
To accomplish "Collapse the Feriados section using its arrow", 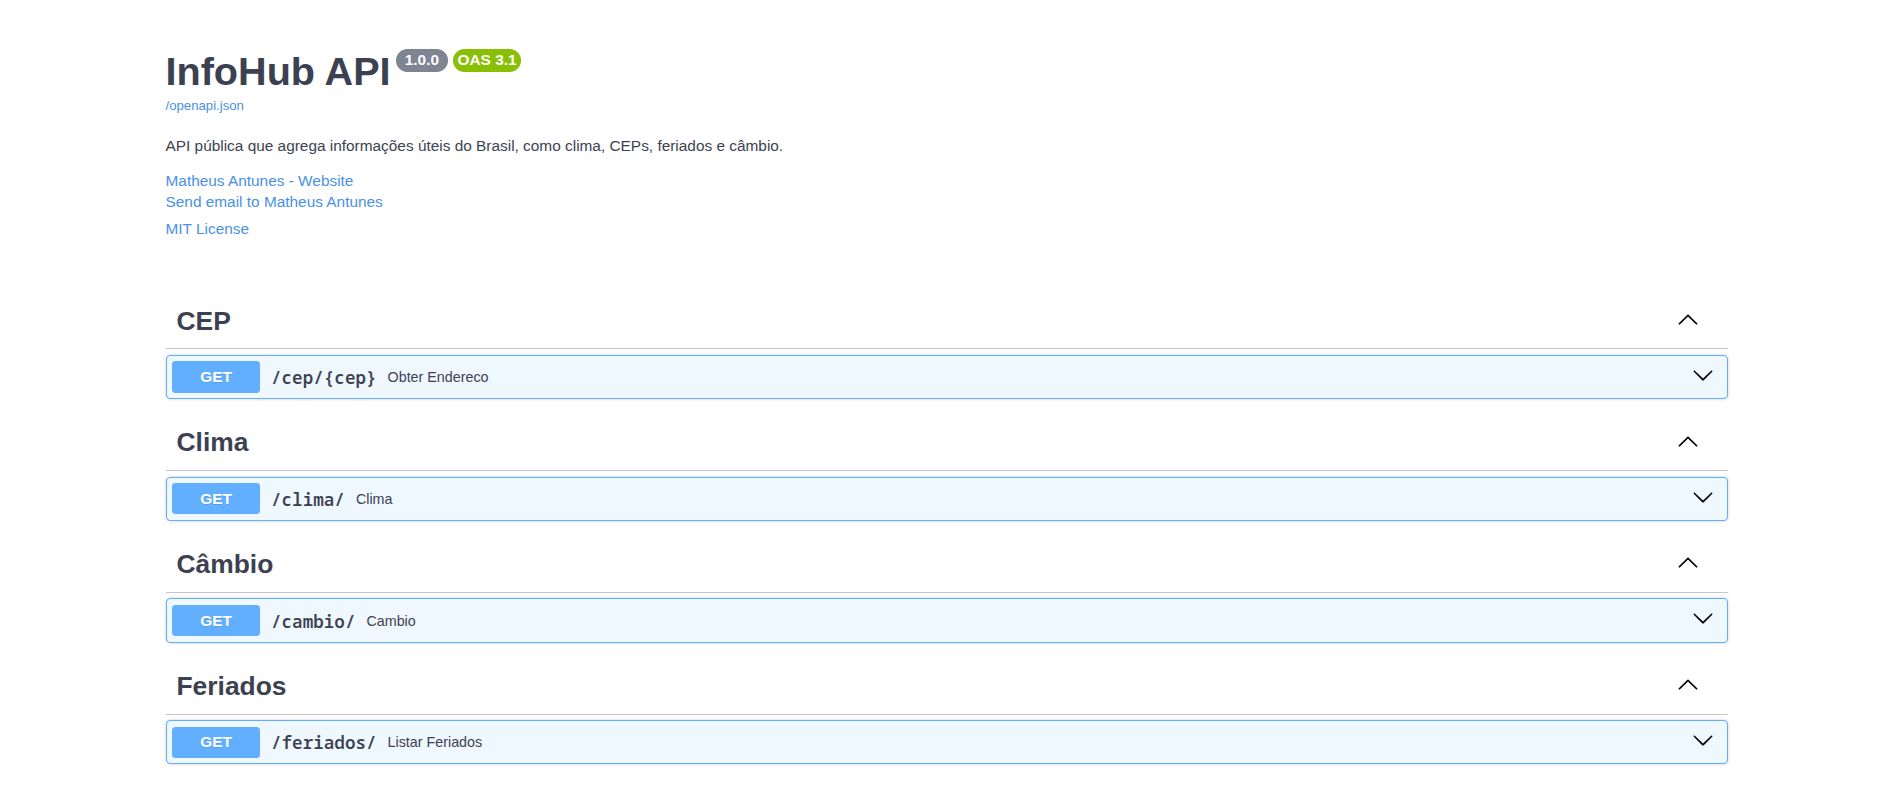I will [x=1687, y=685].
